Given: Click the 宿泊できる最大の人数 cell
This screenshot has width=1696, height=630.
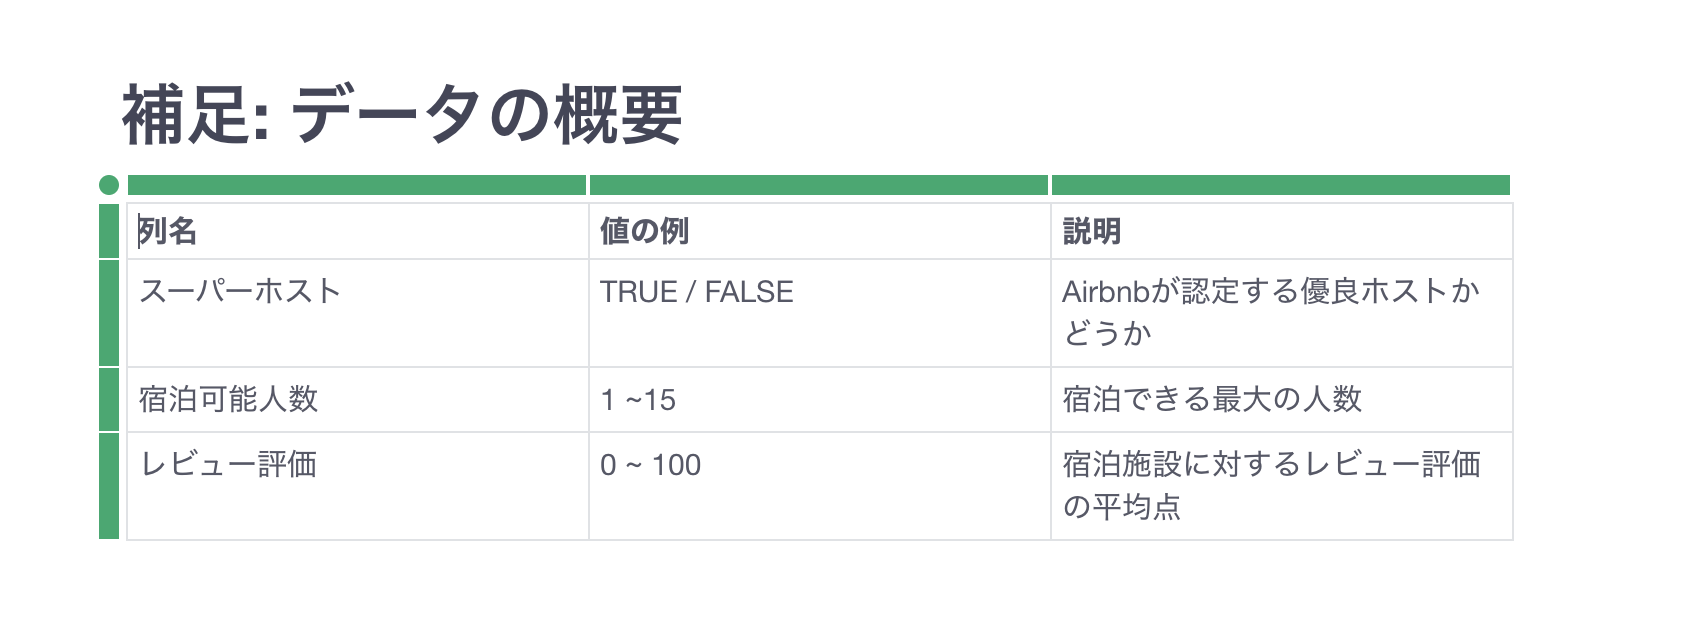Looking at the screenshot, I should (x=1282, y=400).
